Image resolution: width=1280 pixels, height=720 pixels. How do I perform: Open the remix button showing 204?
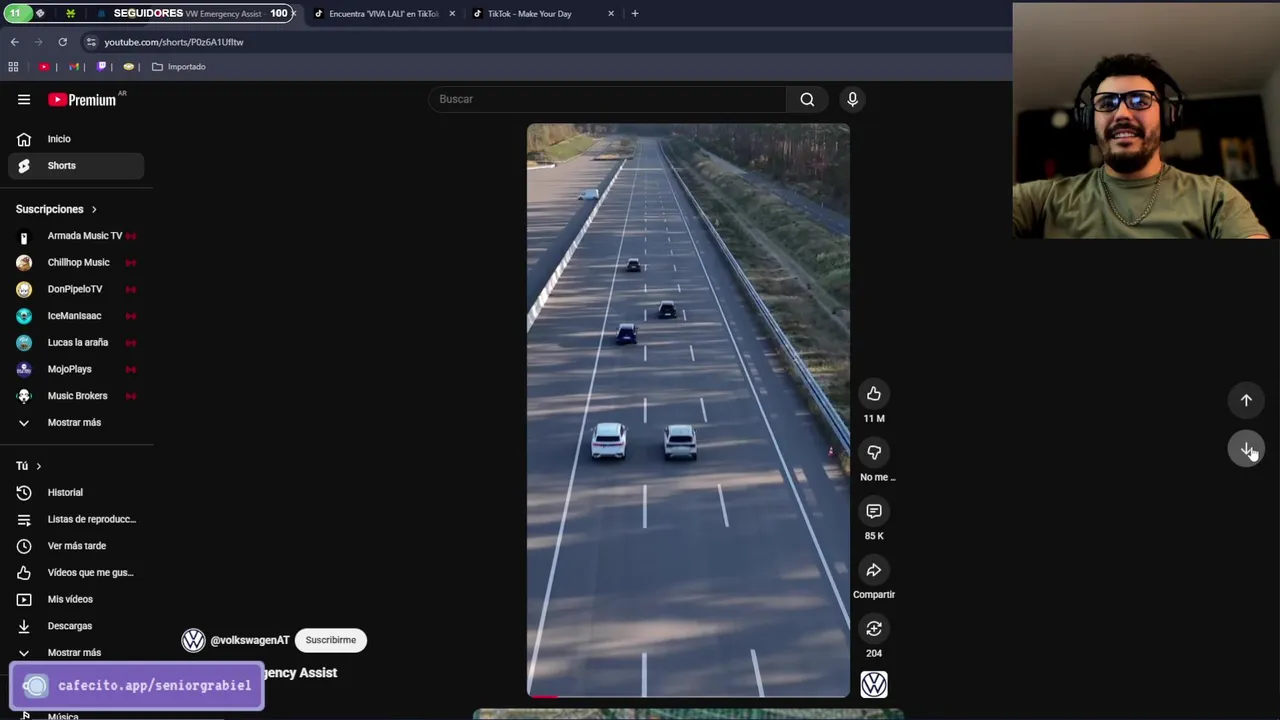[874, 629]
